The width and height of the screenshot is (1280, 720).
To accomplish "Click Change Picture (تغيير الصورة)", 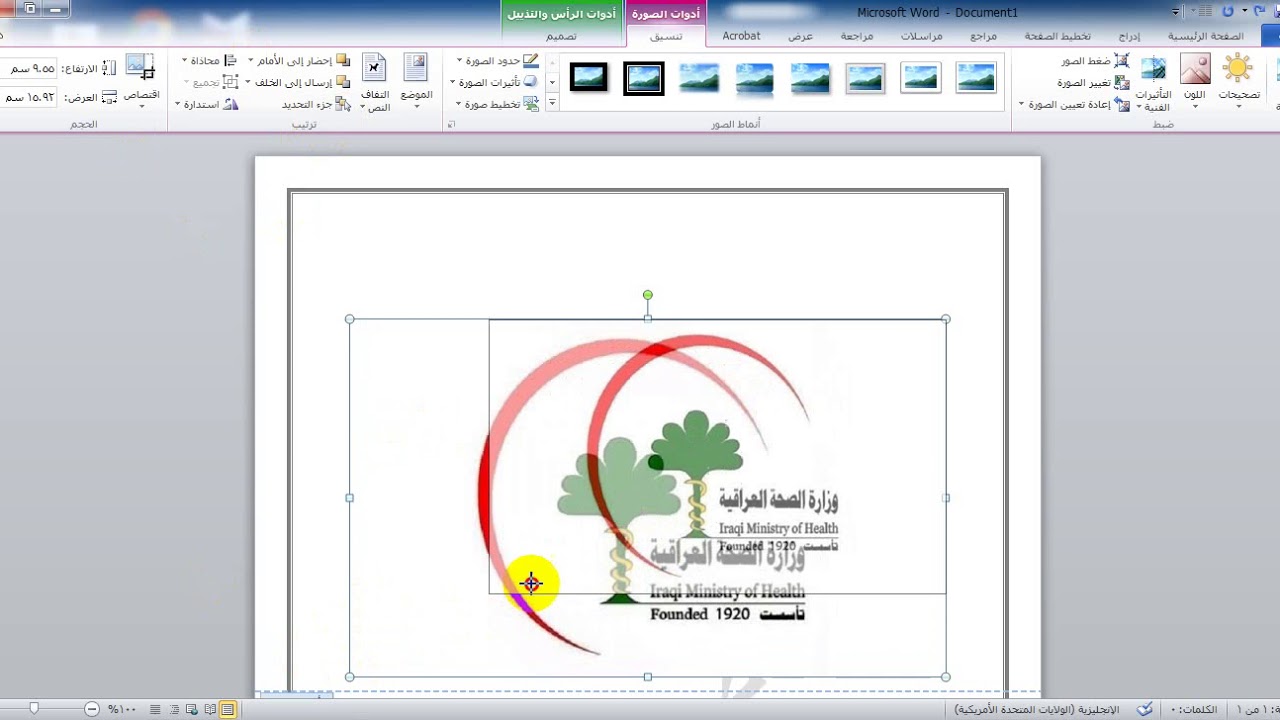I will (1093, 83).
